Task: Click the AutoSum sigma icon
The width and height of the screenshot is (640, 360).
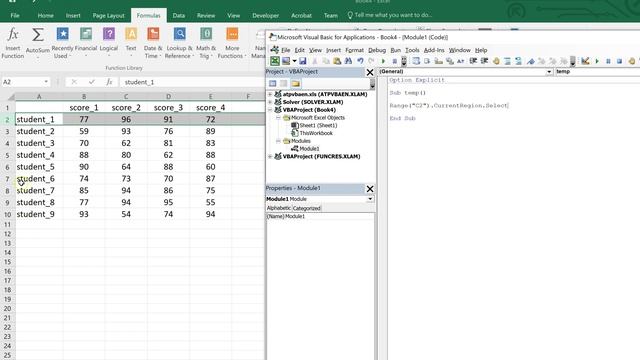Action: [38, 34]
